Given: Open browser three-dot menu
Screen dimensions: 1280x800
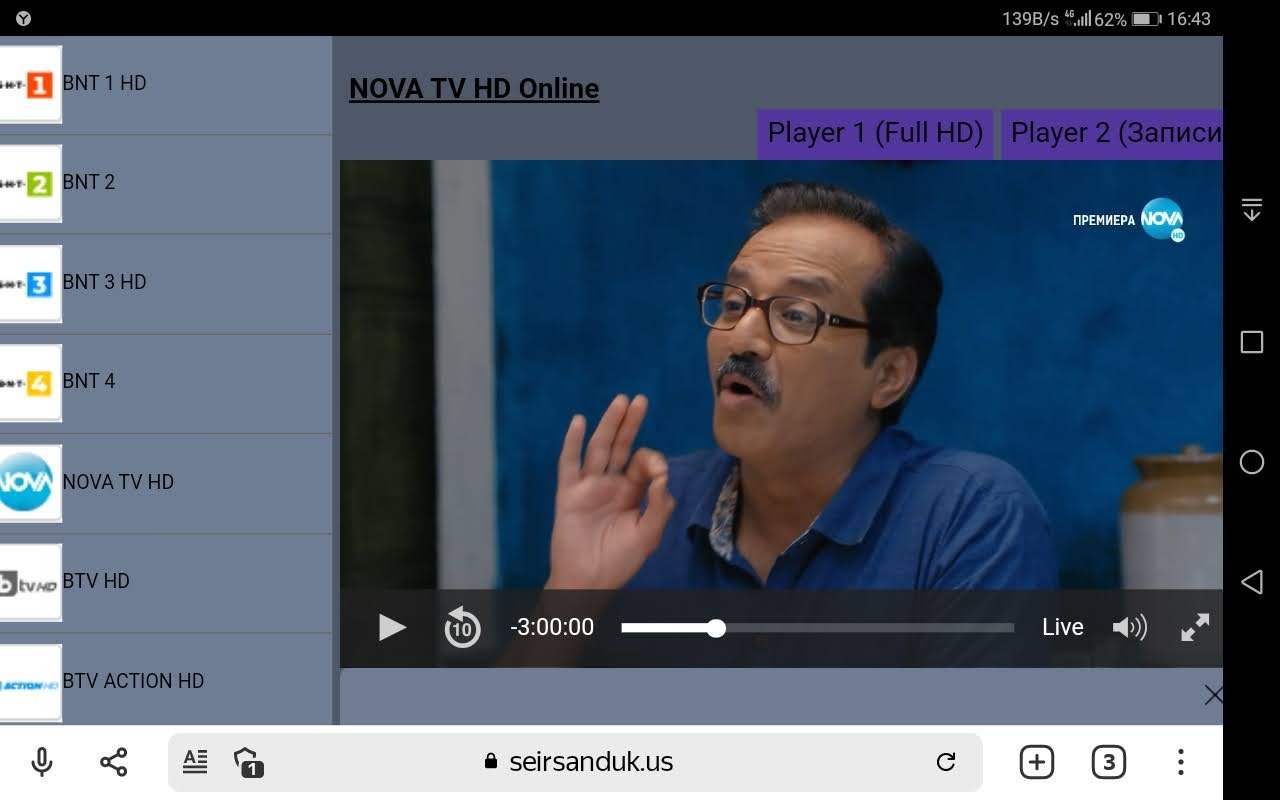Looking at the screenshot, I should click(x=1181, y=762).
